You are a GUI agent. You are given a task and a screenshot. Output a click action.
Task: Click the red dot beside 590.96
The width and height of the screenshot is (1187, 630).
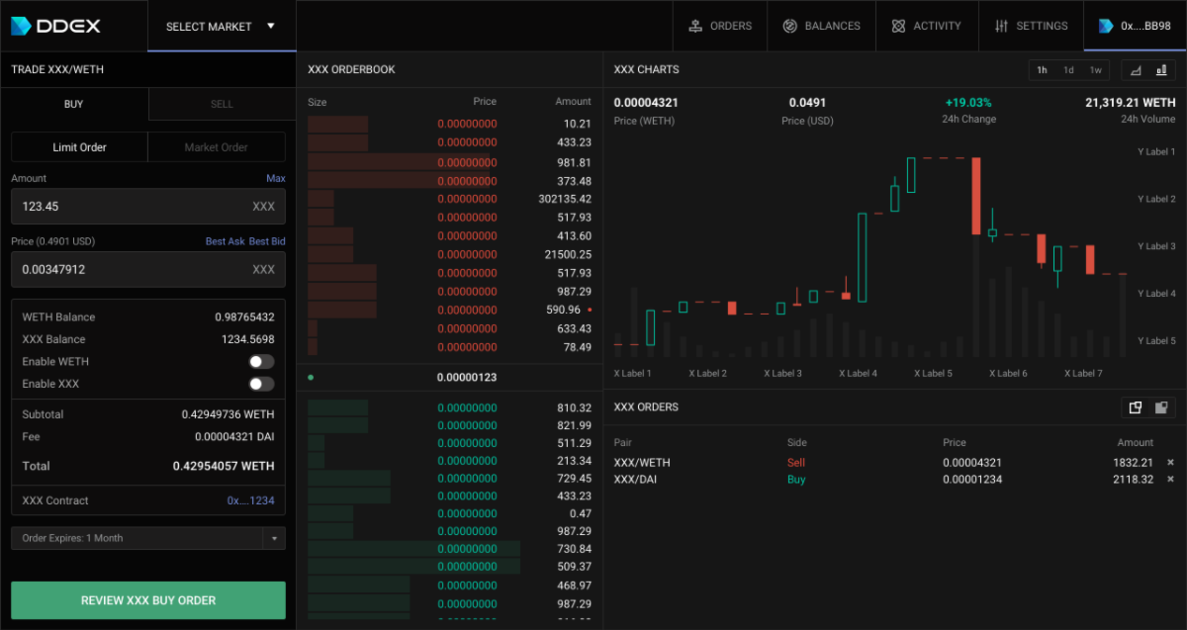590,310
